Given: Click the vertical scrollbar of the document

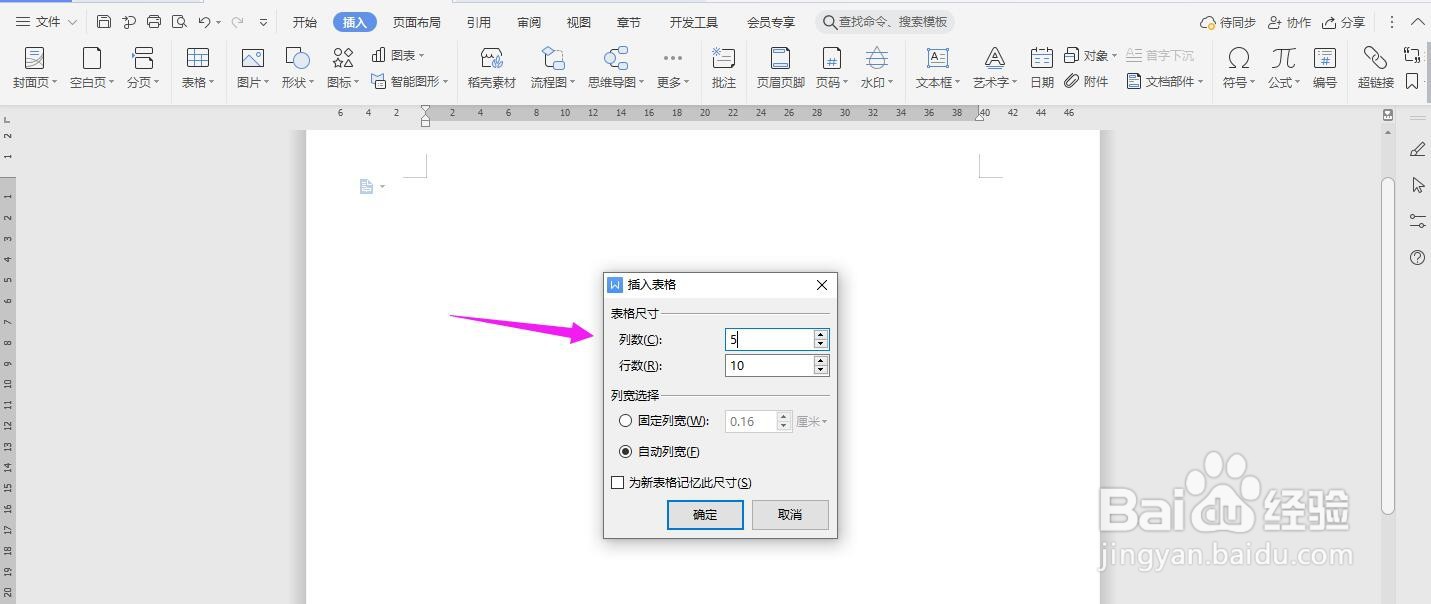Looking at the screenshot, I should (1387, 346).
